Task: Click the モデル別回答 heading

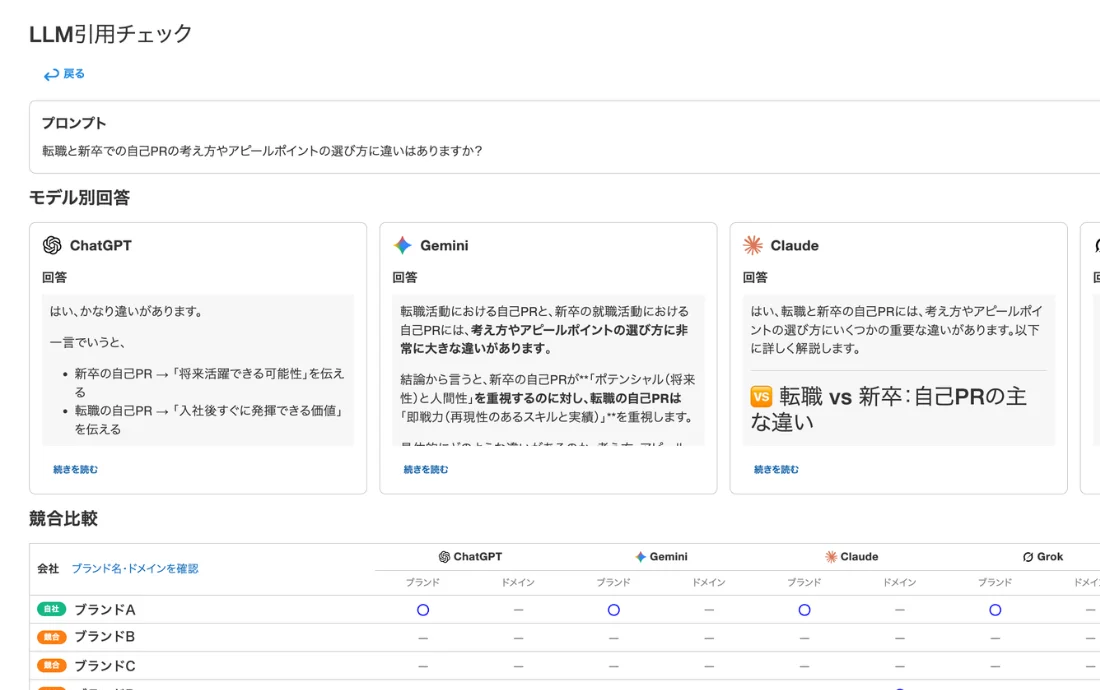Action: [79, 198]
